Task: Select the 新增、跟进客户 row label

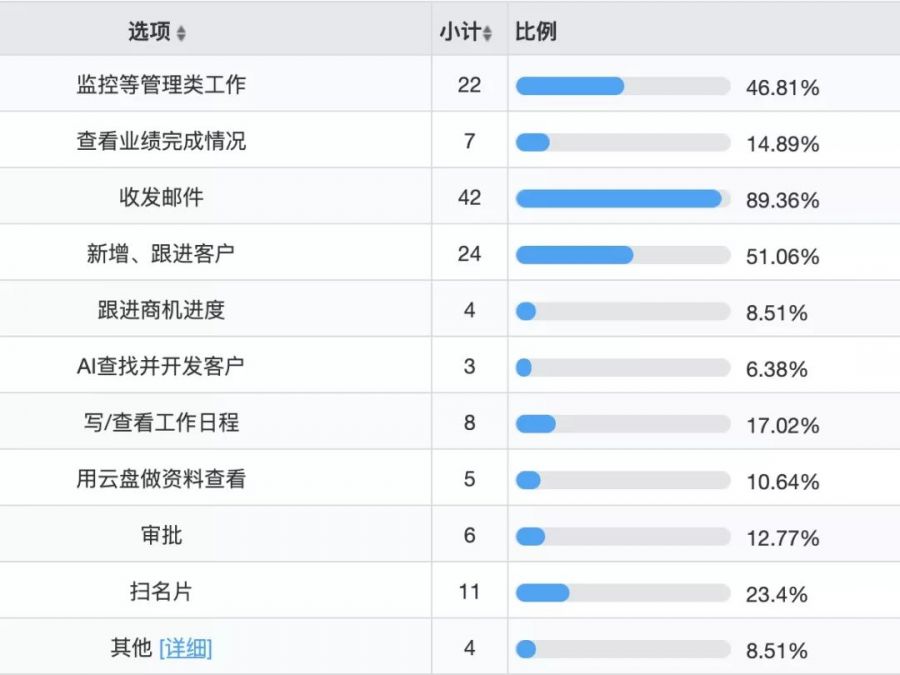Action: pos(161,254)
